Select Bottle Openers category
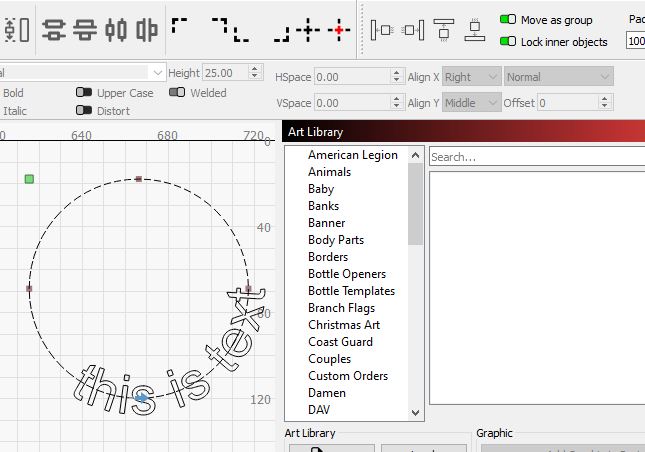This screenshot has height=452, width=645. pyautogui.click(x=347, y=274)
